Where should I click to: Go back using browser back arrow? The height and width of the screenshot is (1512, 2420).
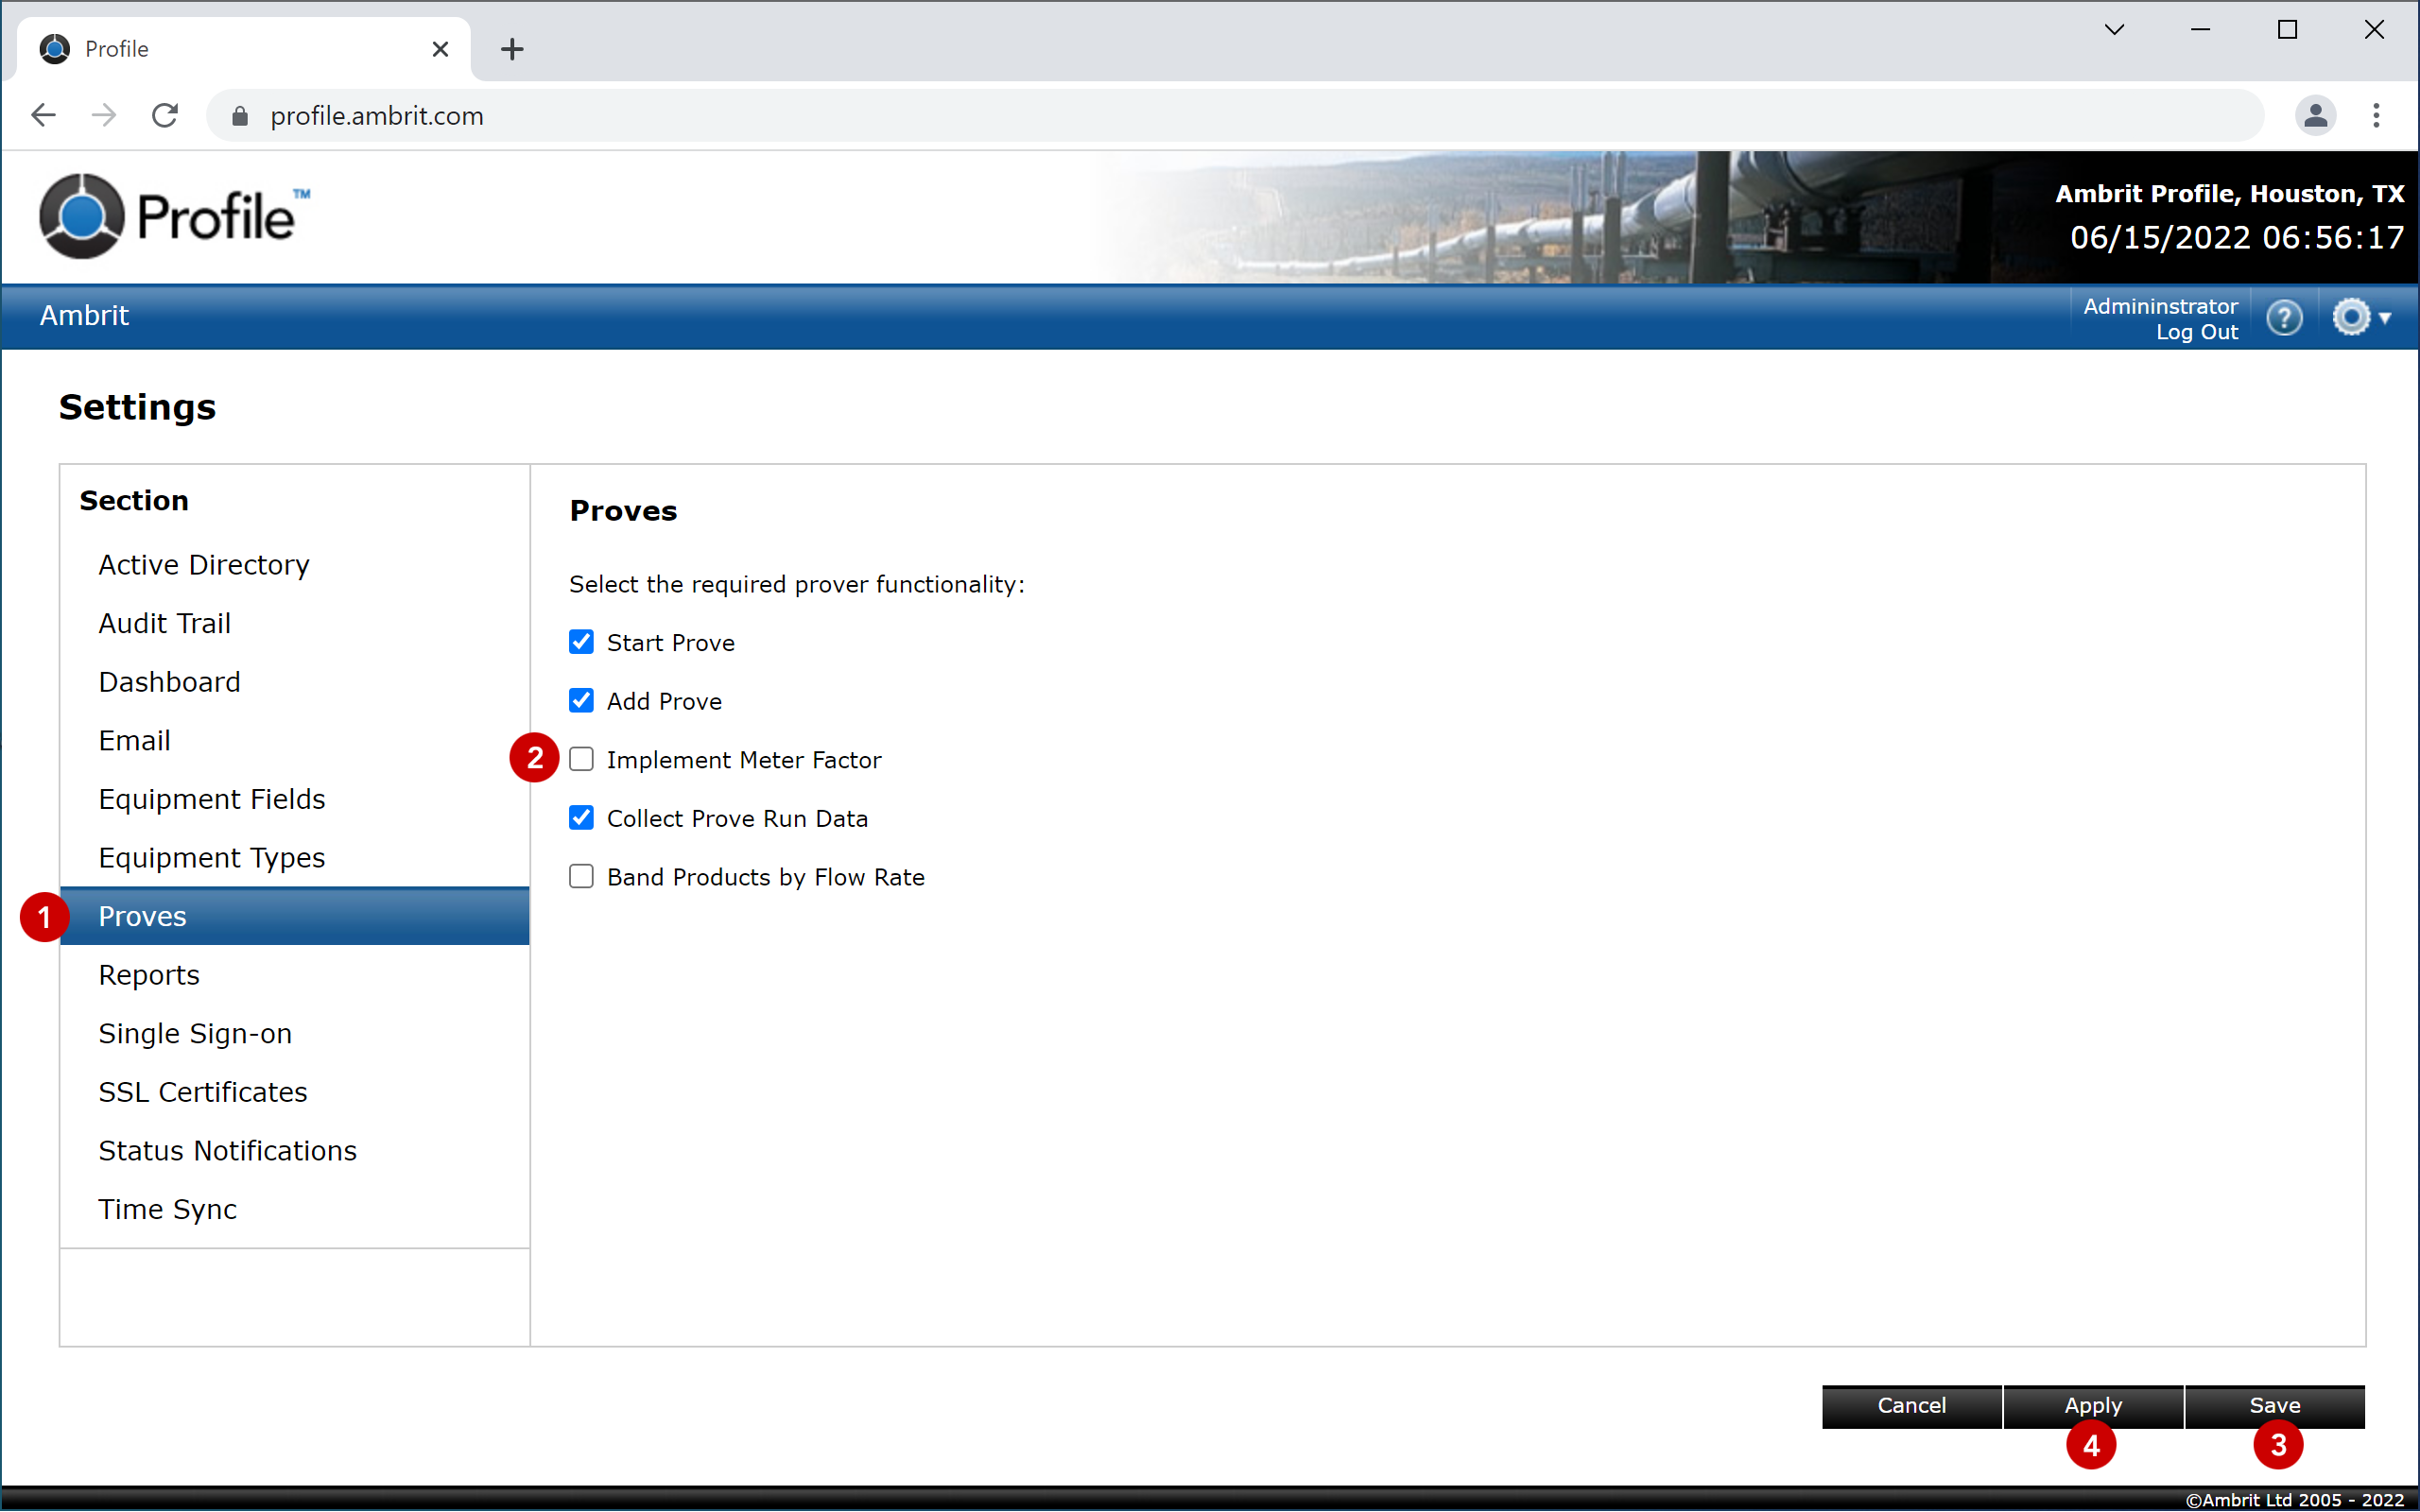43,116
